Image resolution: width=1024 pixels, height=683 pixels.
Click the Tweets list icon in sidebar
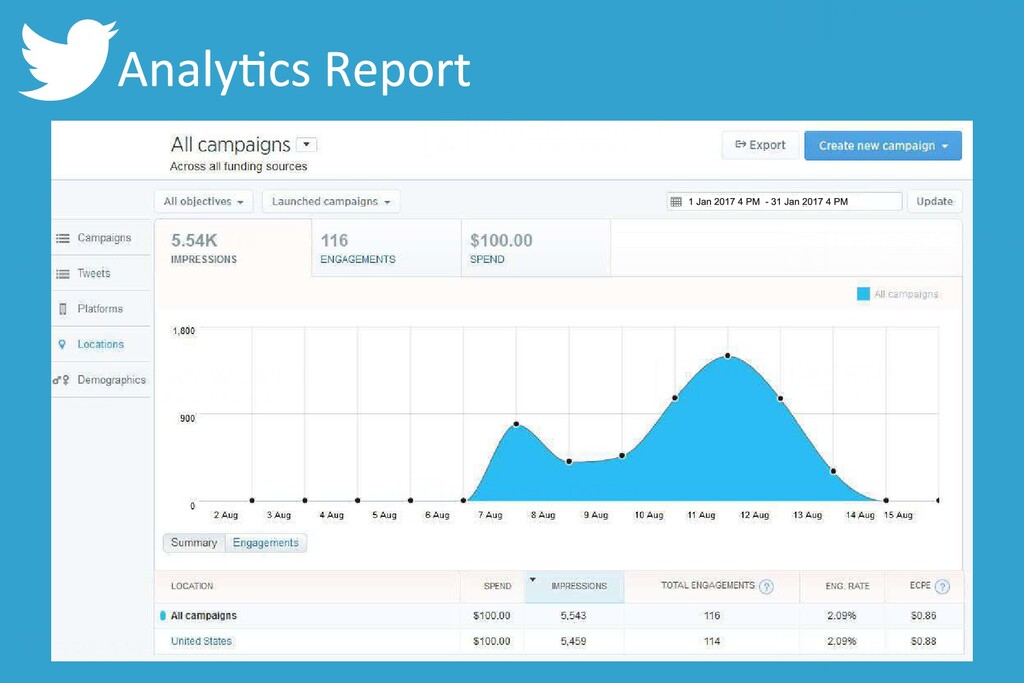(x=63, y=274)
